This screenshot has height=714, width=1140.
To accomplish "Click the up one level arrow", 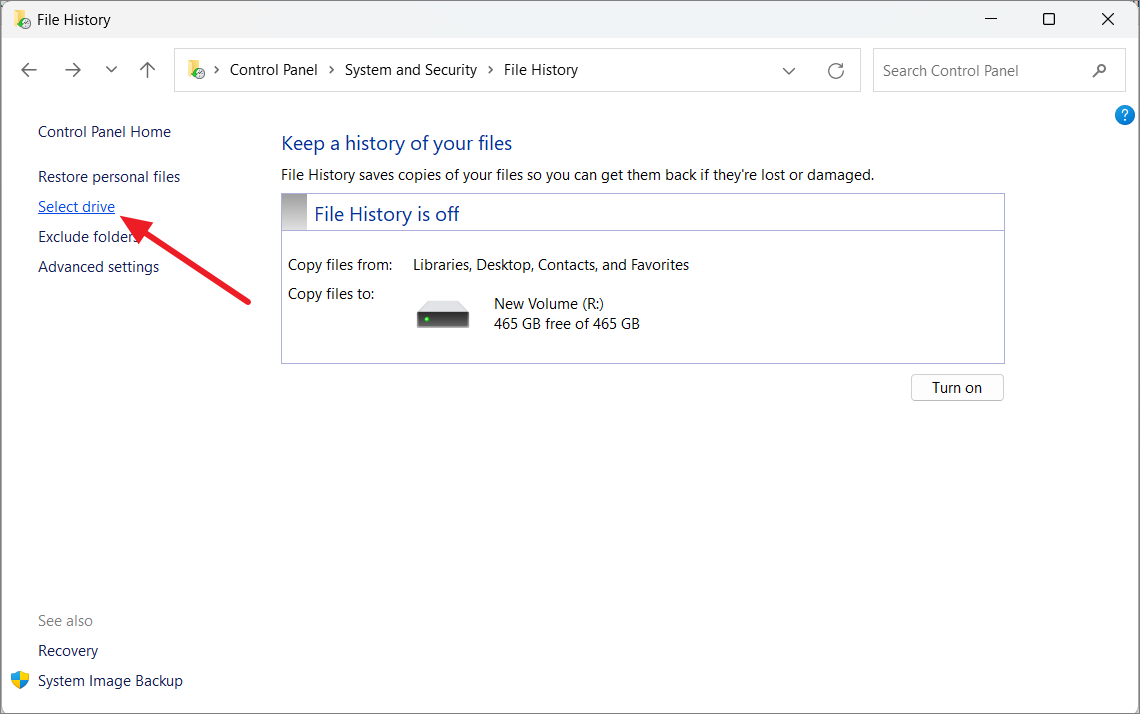I will pos(147,69).
